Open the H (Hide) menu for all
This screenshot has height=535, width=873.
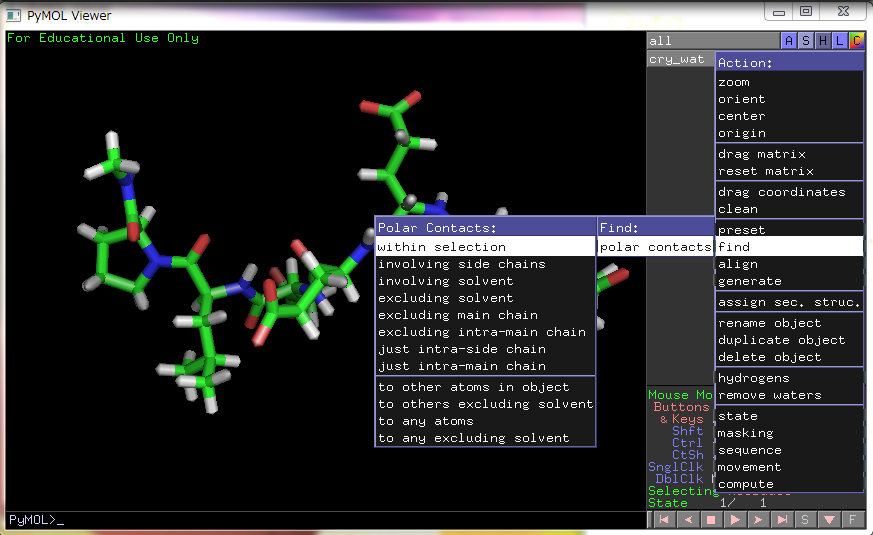tap(822, 41)
